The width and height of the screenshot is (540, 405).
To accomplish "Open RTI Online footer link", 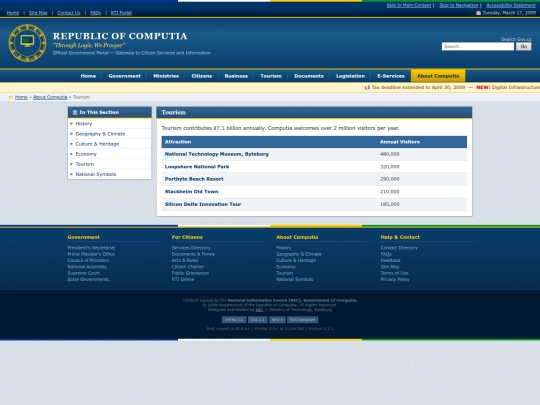I will 183,279.
